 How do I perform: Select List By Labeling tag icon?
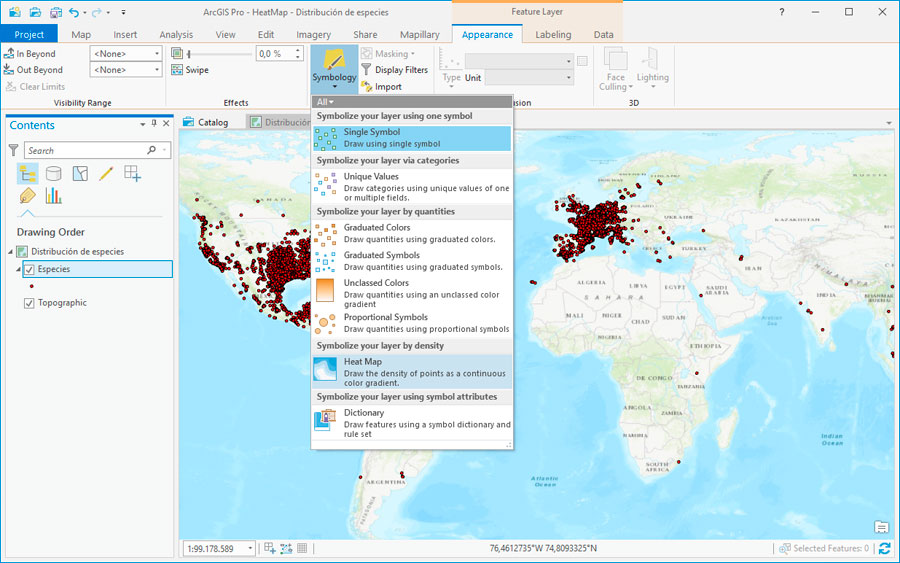click(27, 196)
